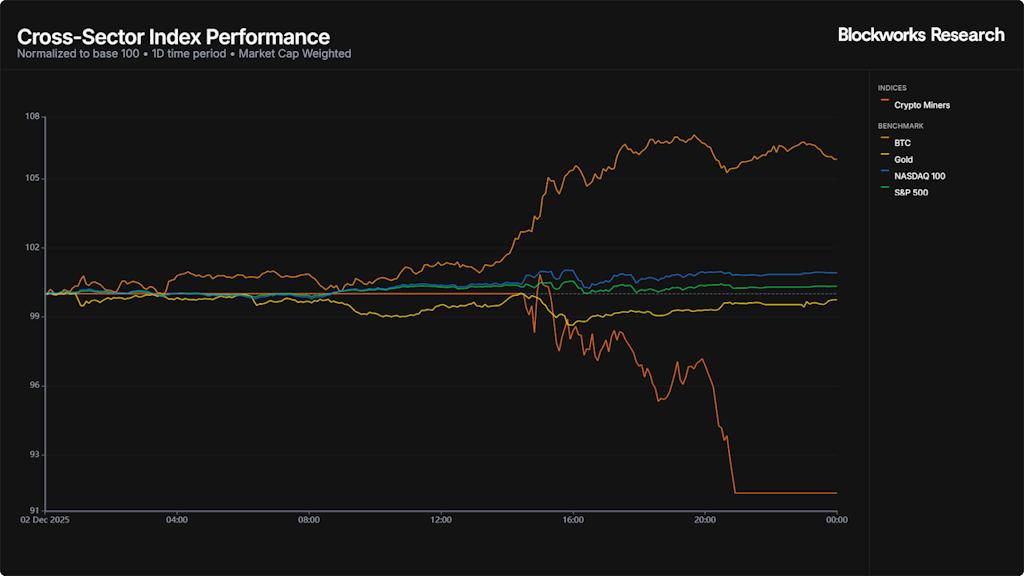1024x576 pixels.
Task: Toggle the Crypto Miners legend series
Action: [922, 105]
